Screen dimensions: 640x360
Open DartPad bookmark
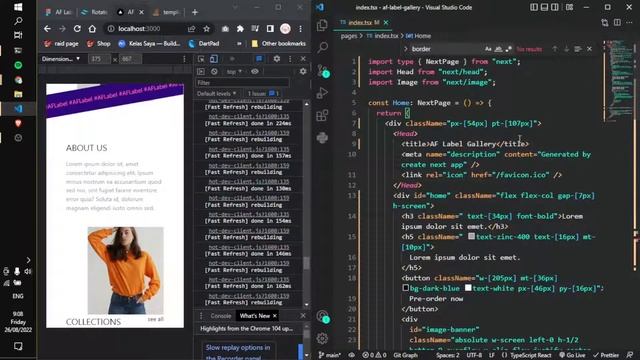[204, 43]
